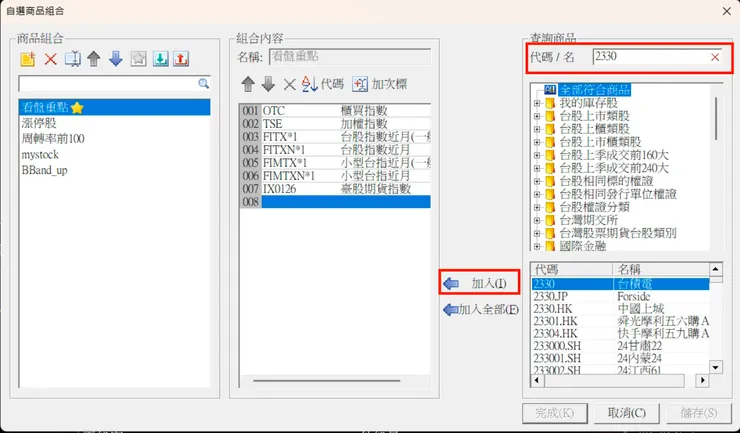The height and width of the screenshot is (433, 740).
Task: Select 台灣股票期貨台股類別 tree item
Action: pos(618,233)
